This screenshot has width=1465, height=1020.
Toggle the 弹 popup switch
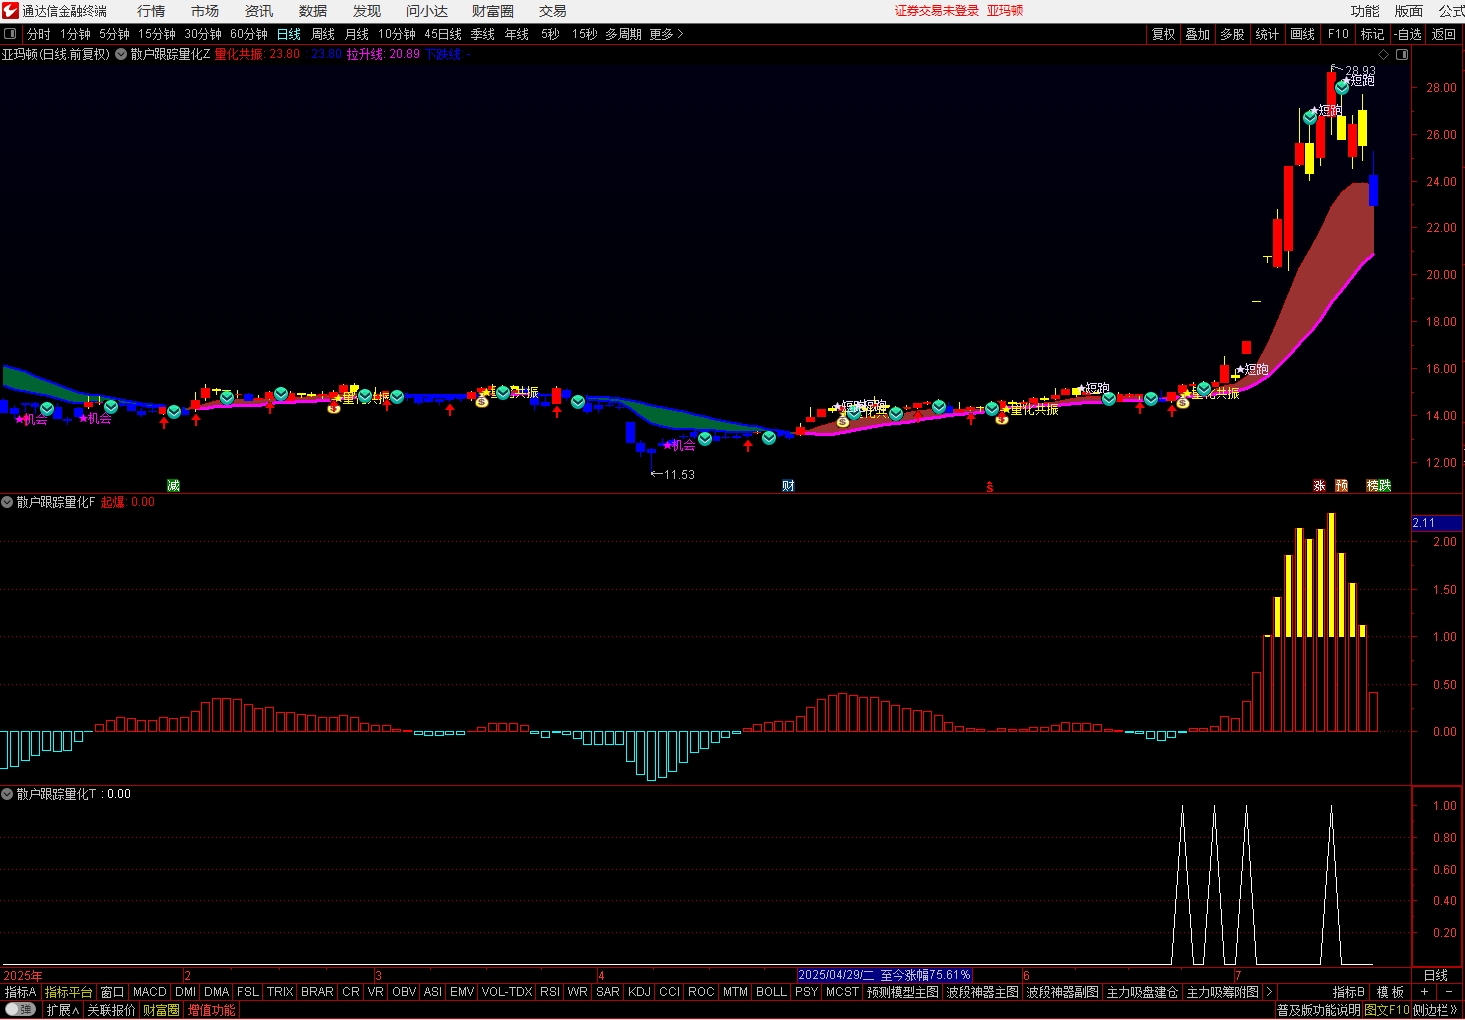click(x=20, y=1010)
